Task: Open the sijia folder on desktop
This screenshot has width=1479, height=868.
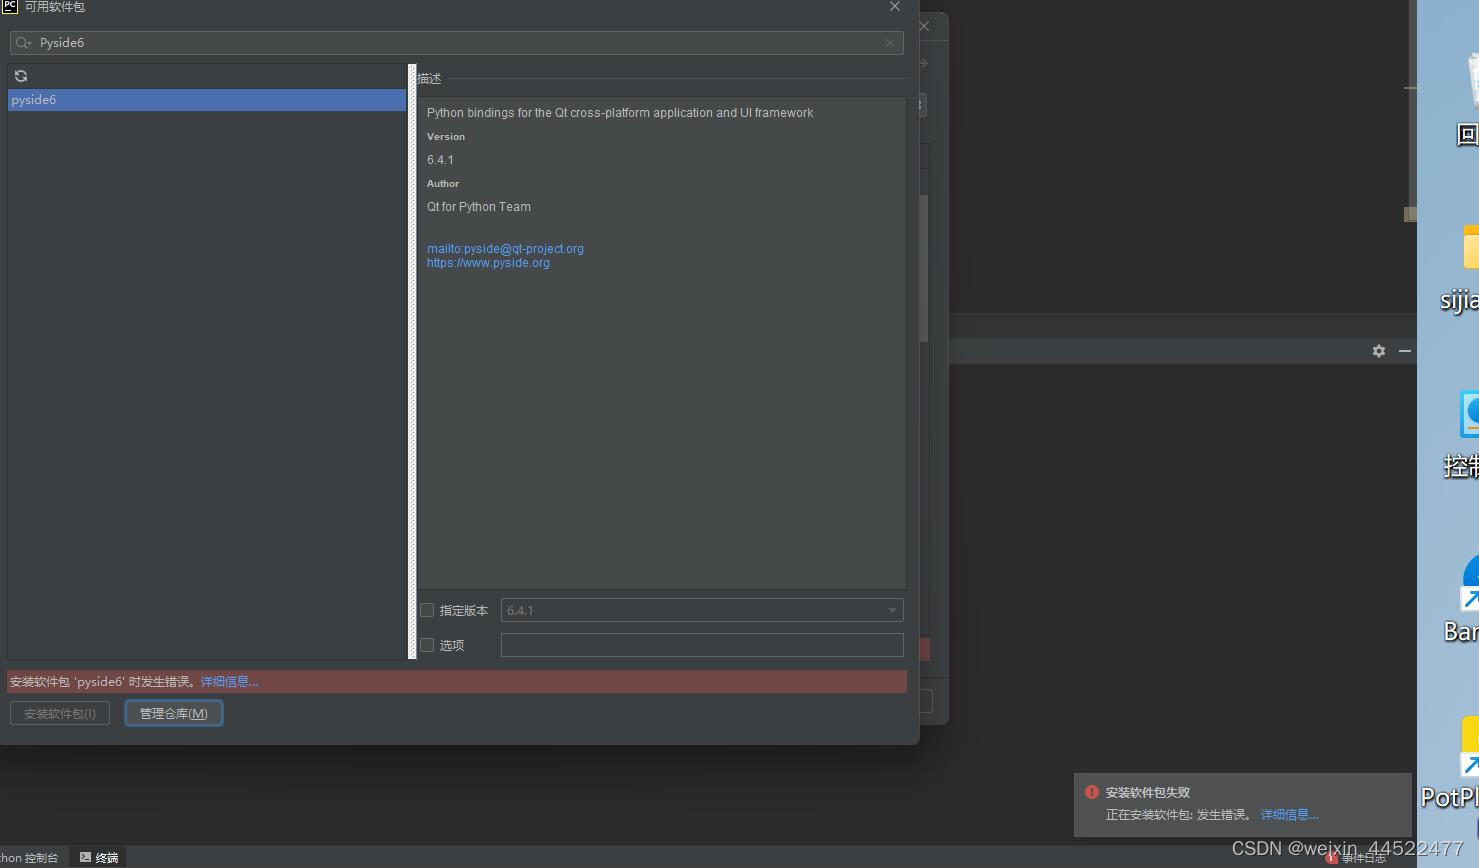Action: [1462, 268]
